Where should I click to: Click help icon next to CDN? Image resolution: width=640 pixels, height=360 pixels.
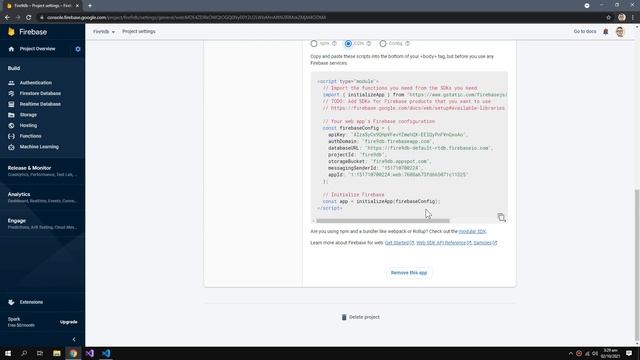tap(369, 43)
